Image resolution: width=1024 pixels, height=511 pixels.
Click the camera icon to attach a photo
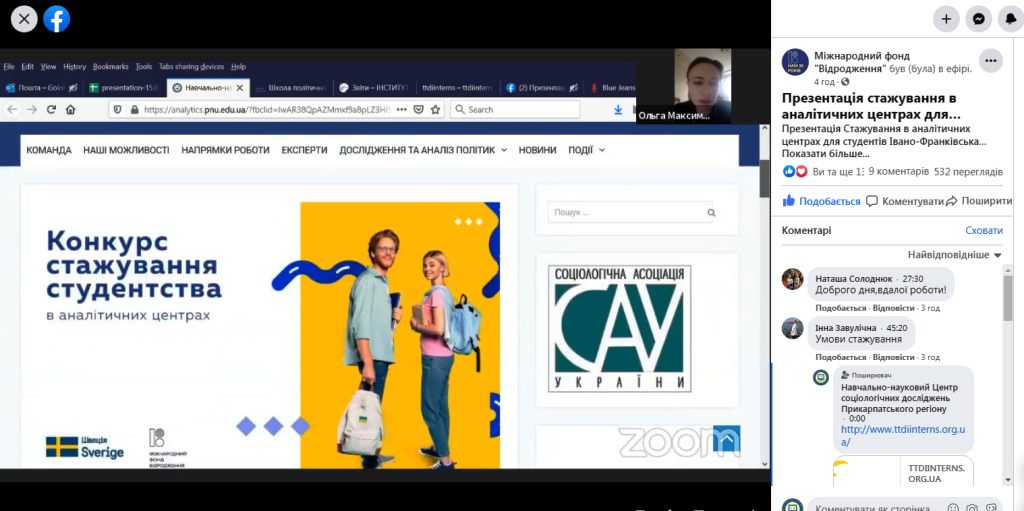(970, 507)
